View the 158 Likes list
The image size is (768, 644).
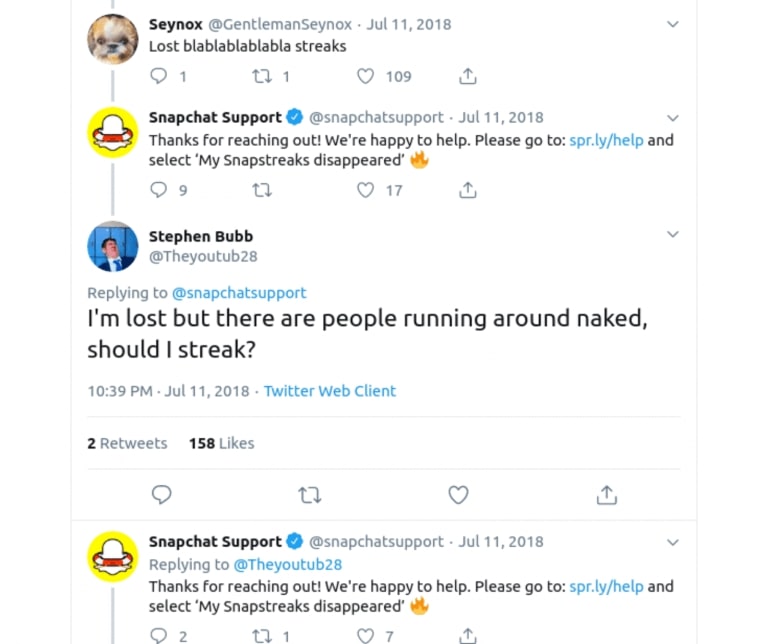click(221, 443)
